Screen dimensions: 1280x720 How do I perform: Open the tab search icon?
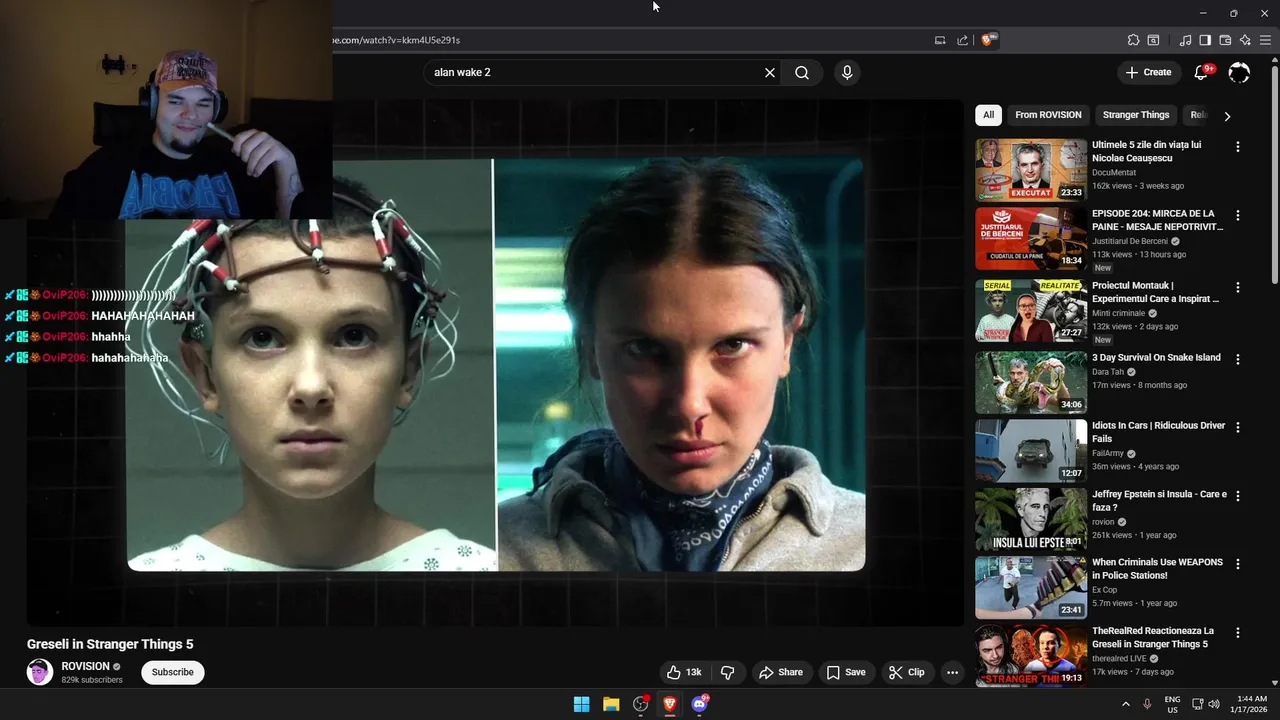(1153, 40)
